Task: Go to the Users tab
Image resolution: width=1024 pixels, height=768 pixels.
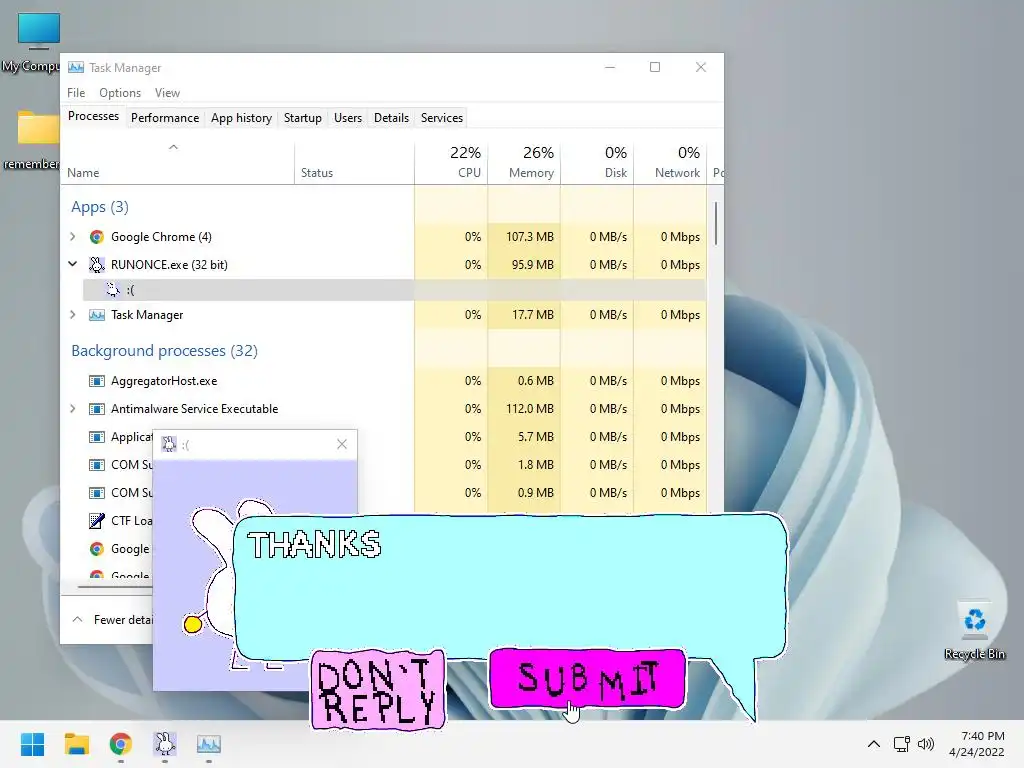Action: [347, 118]
